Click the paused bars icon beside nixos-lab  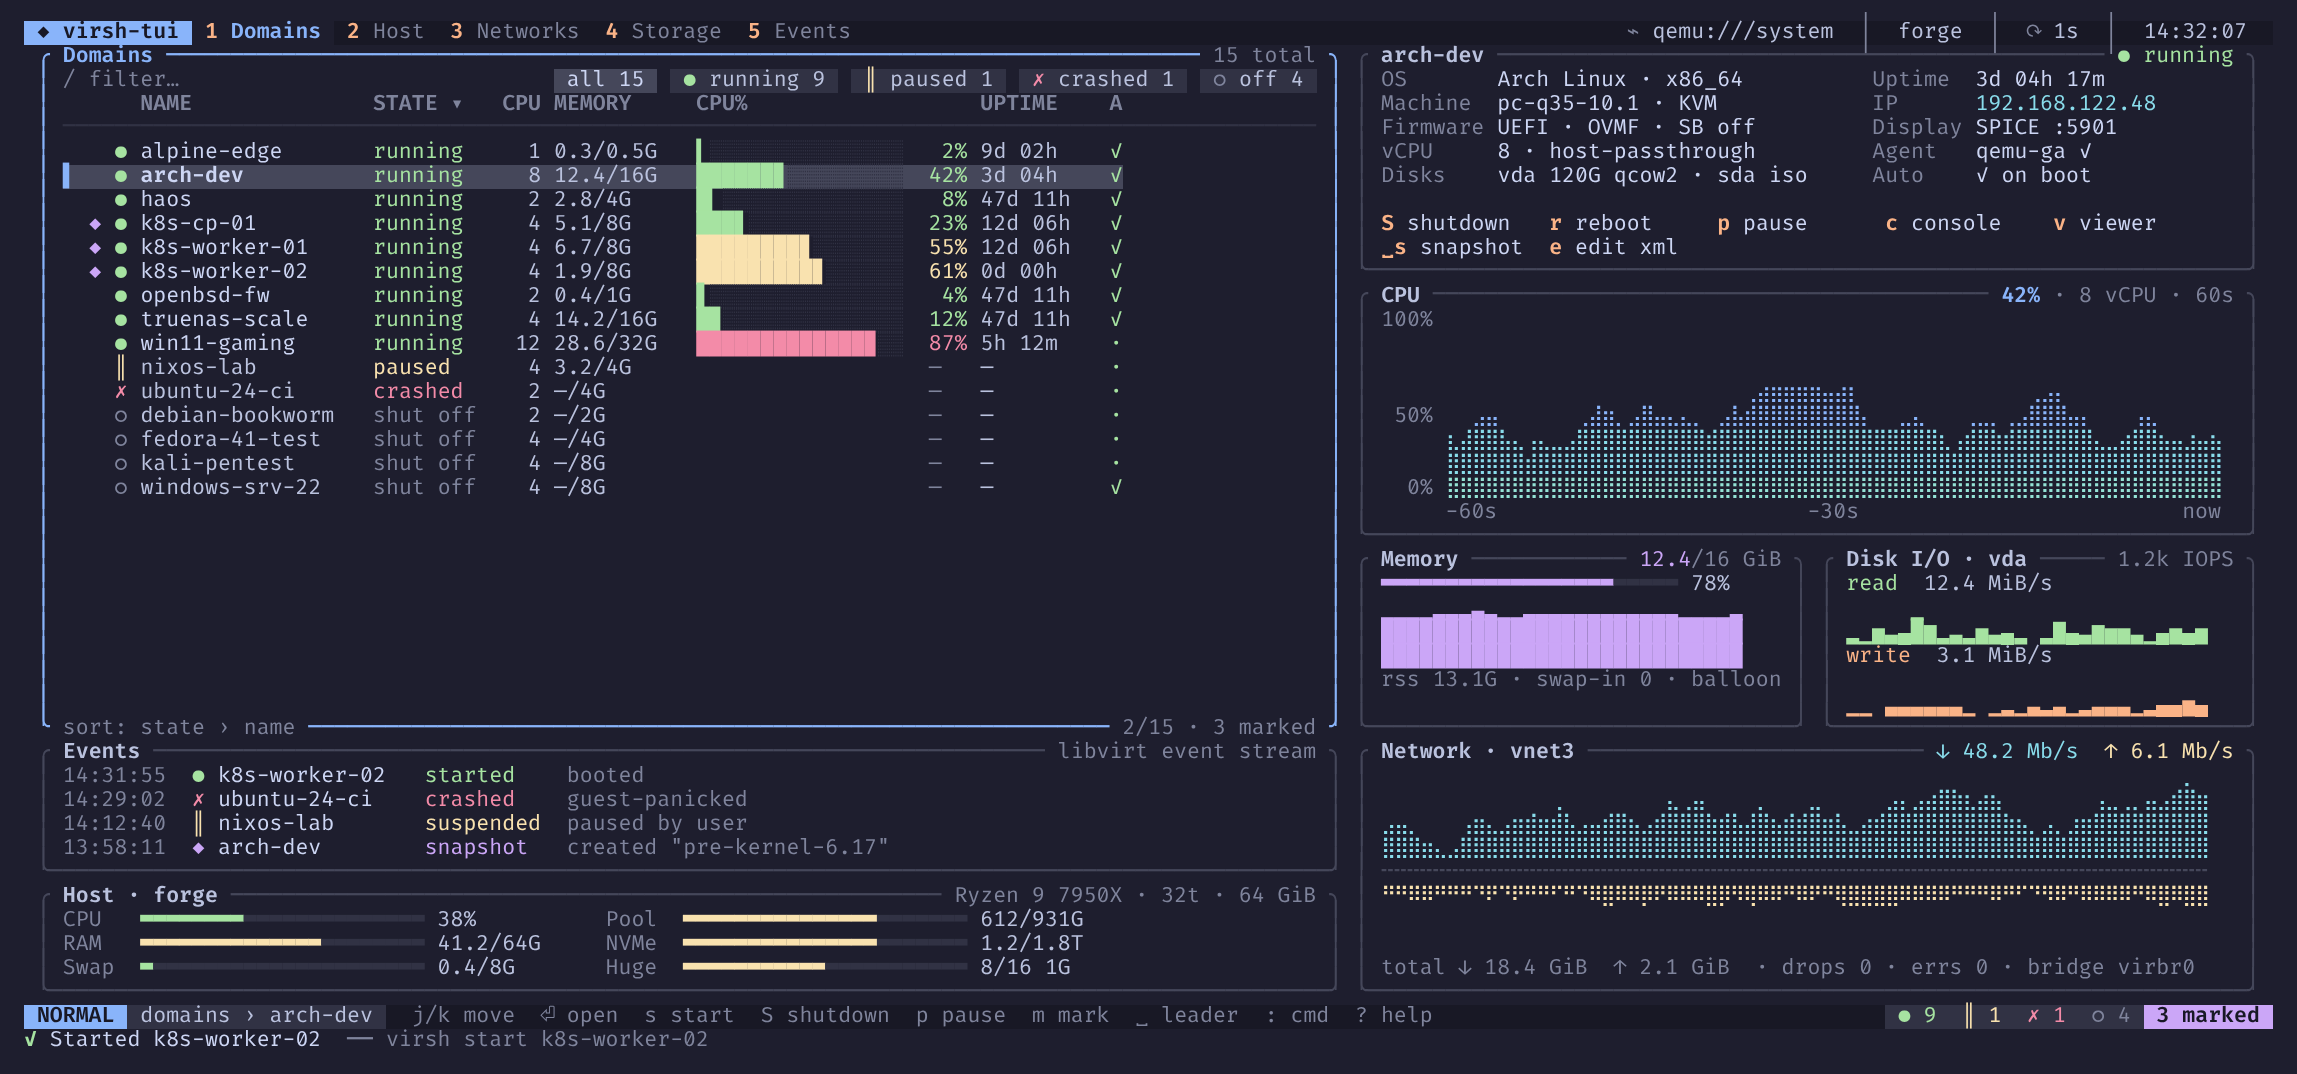[x=121, y=367]
